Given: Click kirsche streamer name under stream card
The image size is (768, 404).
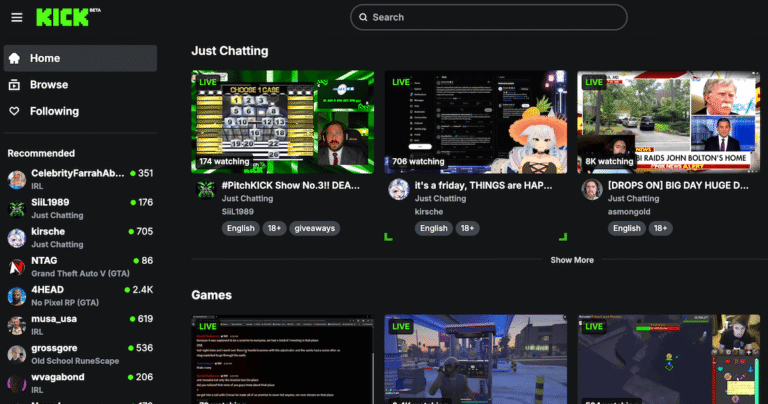Looking at the screenshot, I should pyautogui.click(x=429, y=212).
